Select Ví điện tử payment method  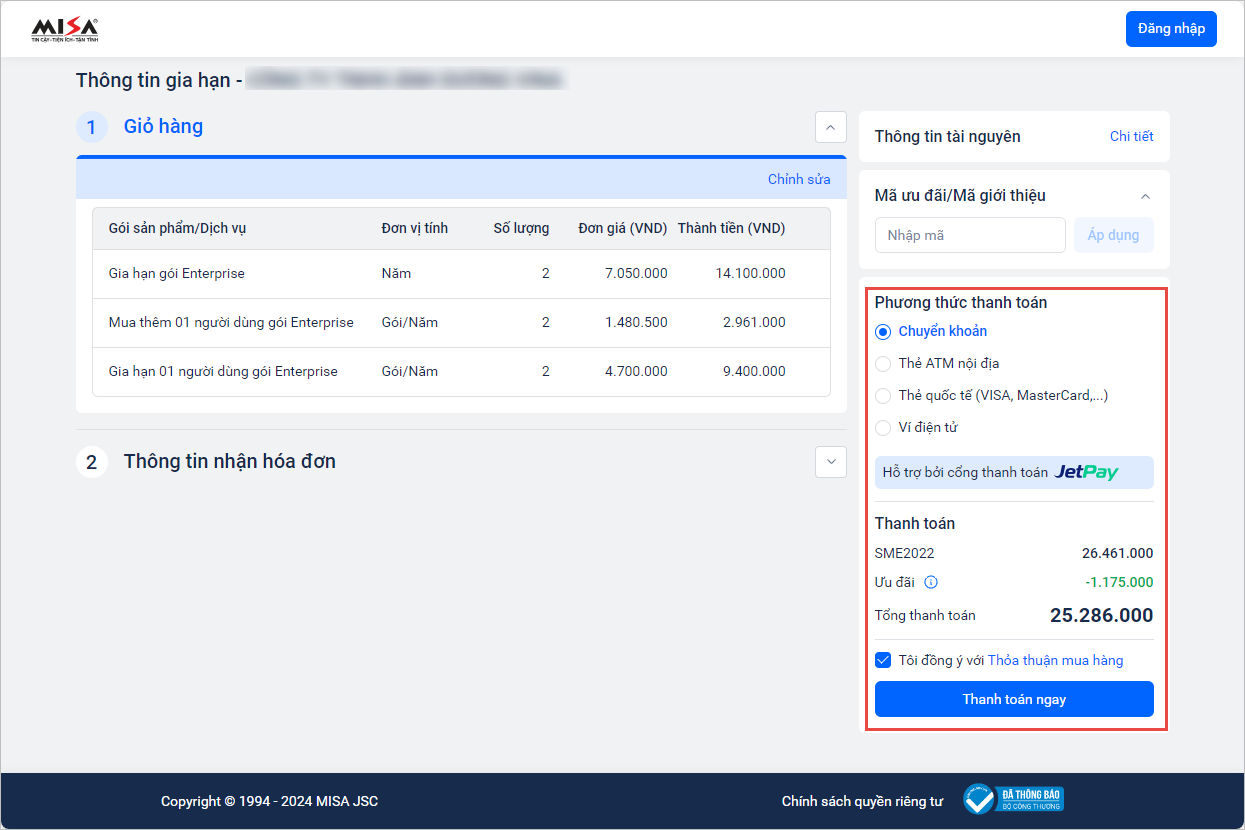coord(883,428)
